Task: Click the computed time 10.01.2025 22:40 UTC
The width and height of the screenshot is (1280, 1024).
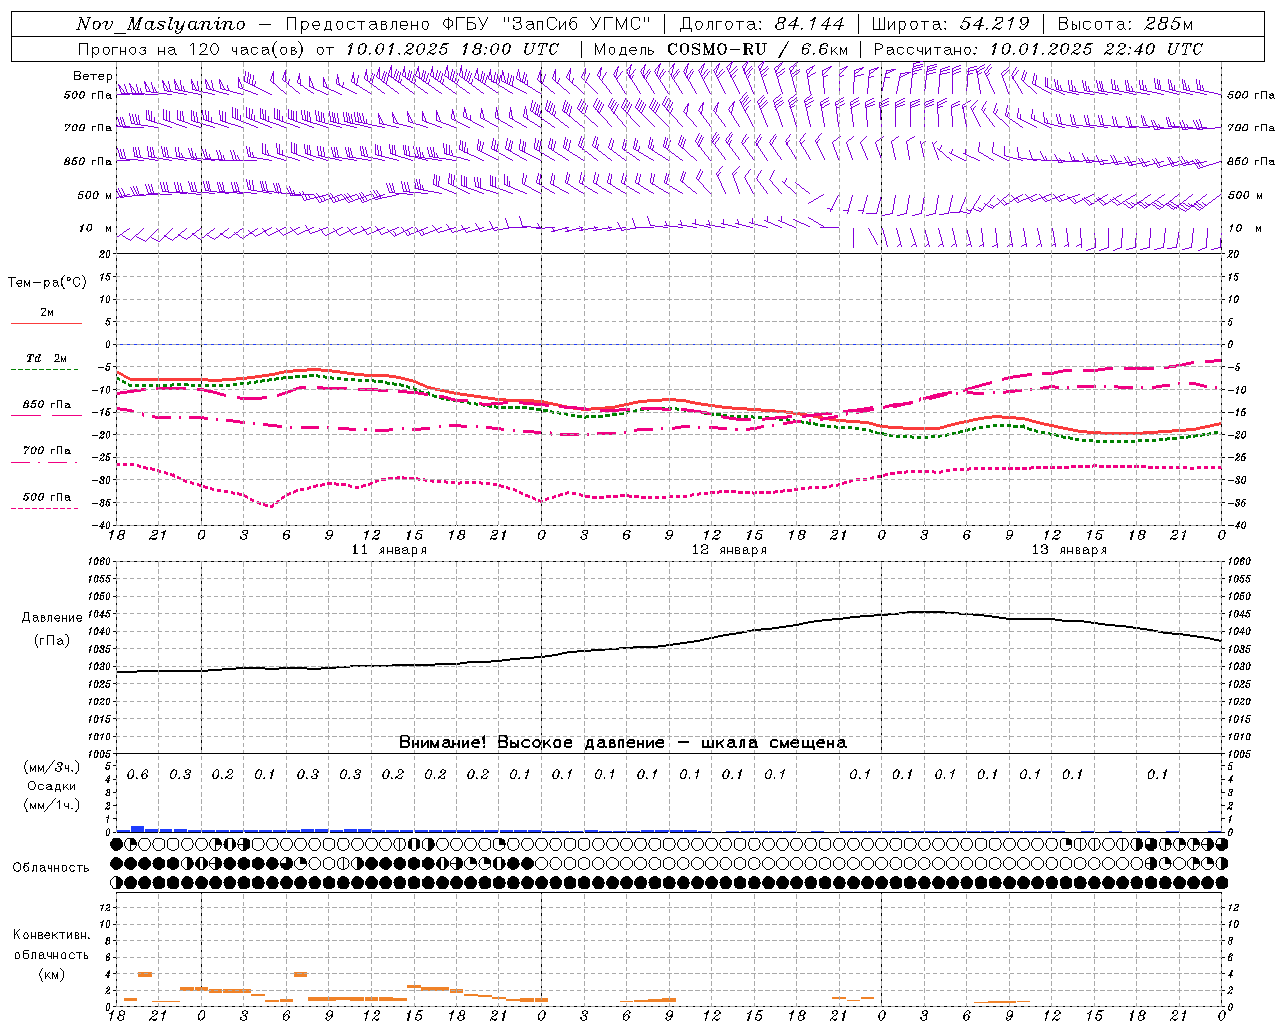Action: click(x=1096, y=49)
